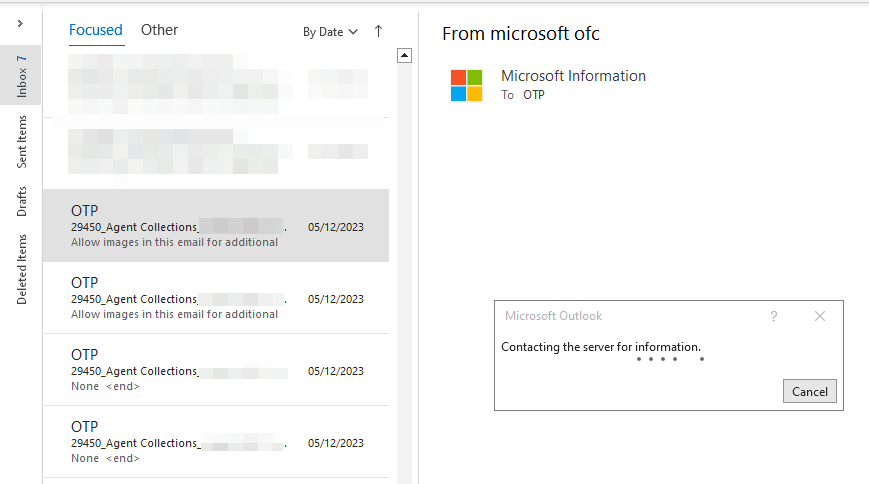The width and height of the screenshot is (869, 484).
Task: Click the message list scroll-up arrow
Action: tap(405, 56)
